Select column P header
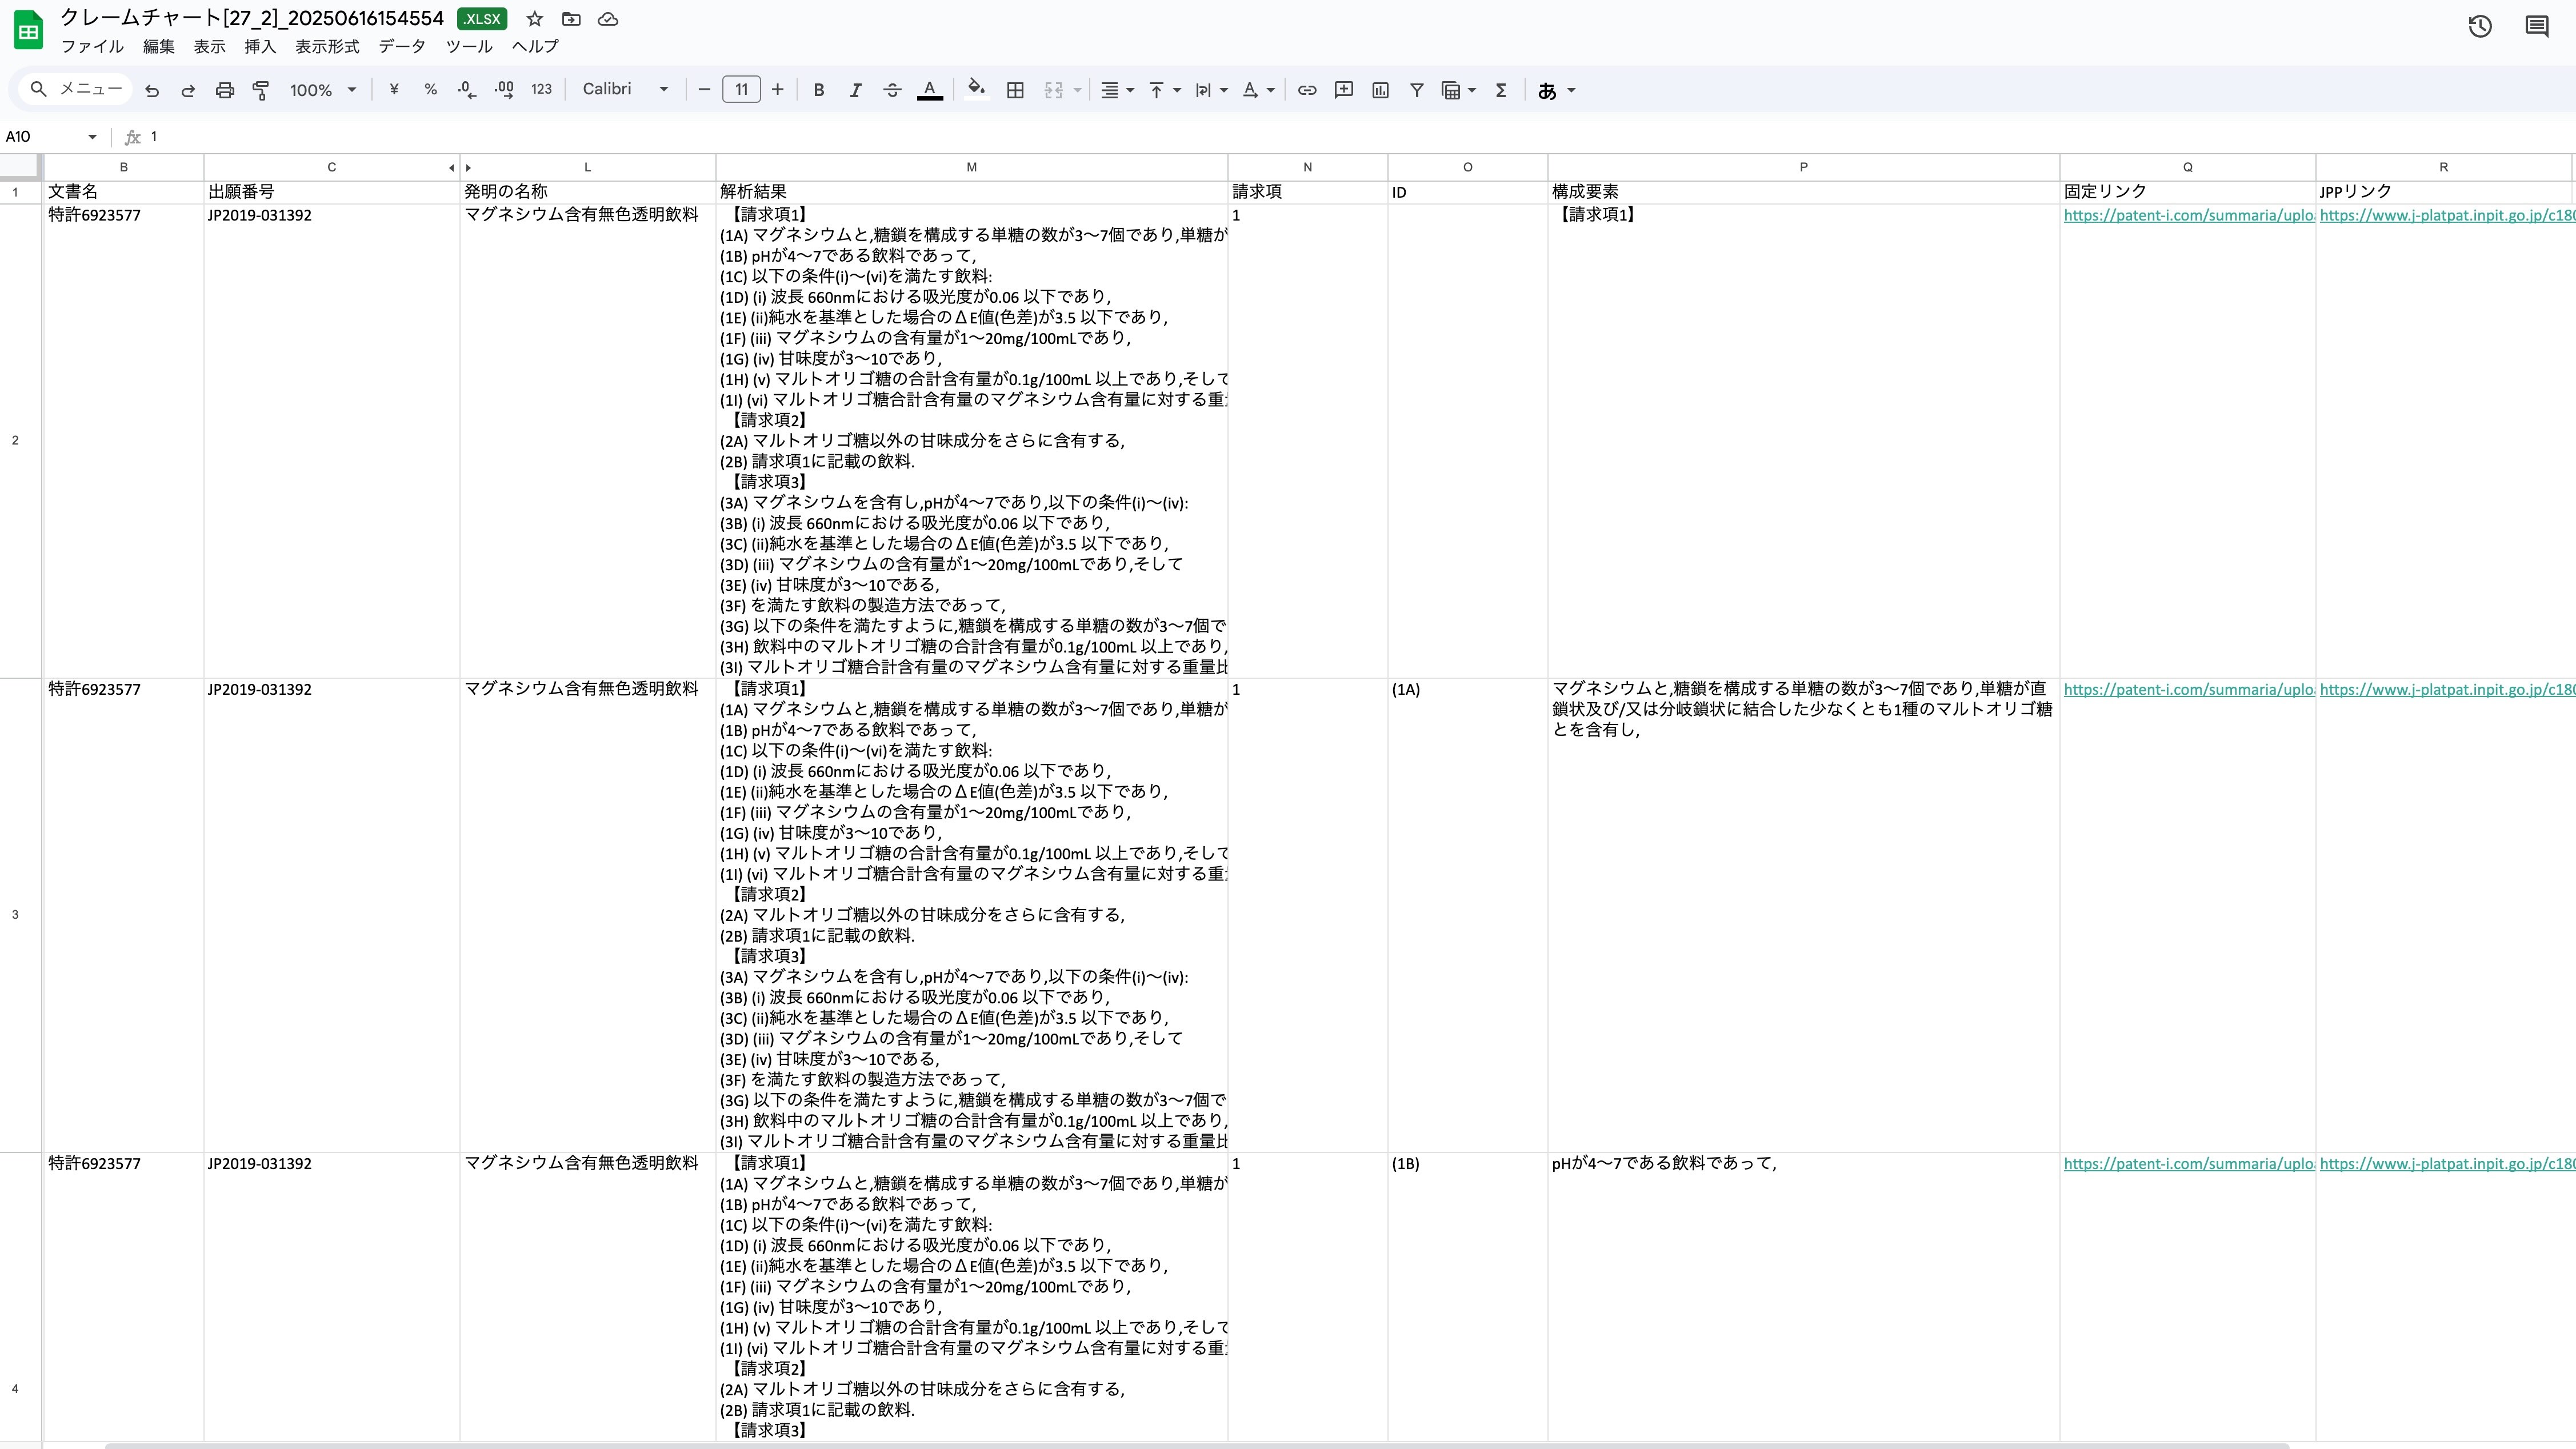This screenshot has width=2576, height=1449. click(x=1803, y=168)
